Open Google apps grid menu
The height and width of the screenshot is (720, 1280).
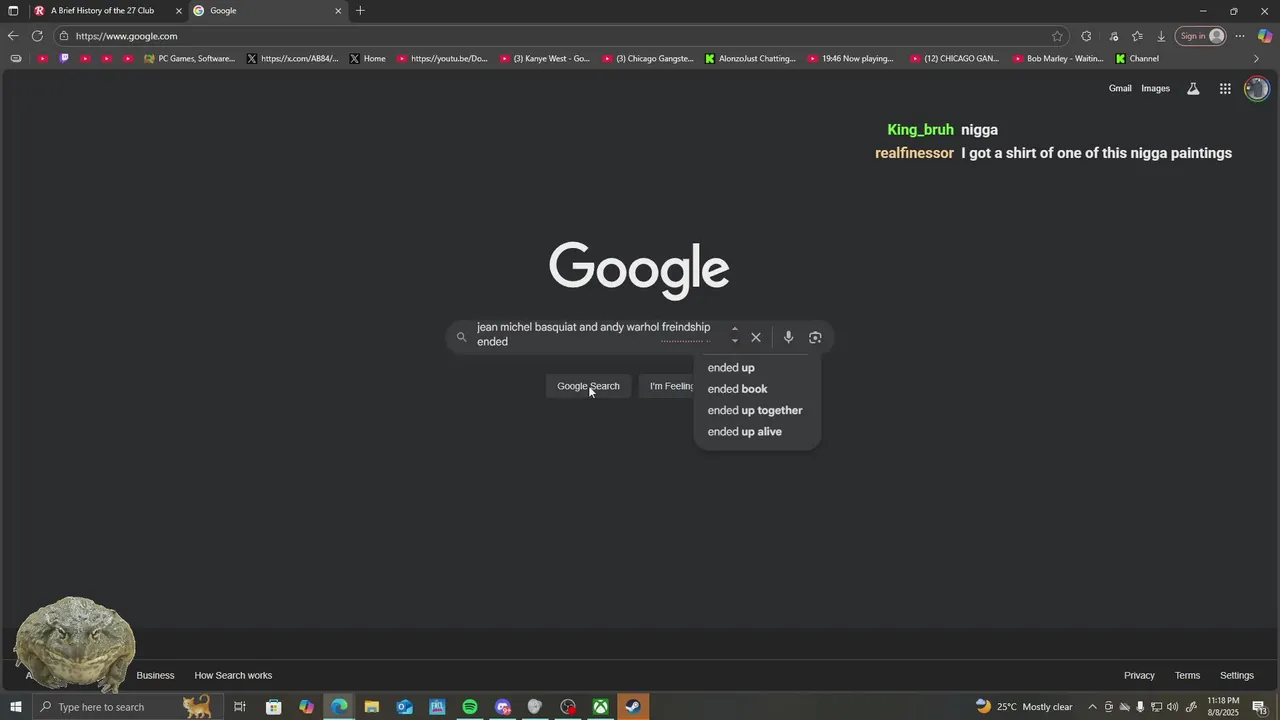pos(1225,89)
